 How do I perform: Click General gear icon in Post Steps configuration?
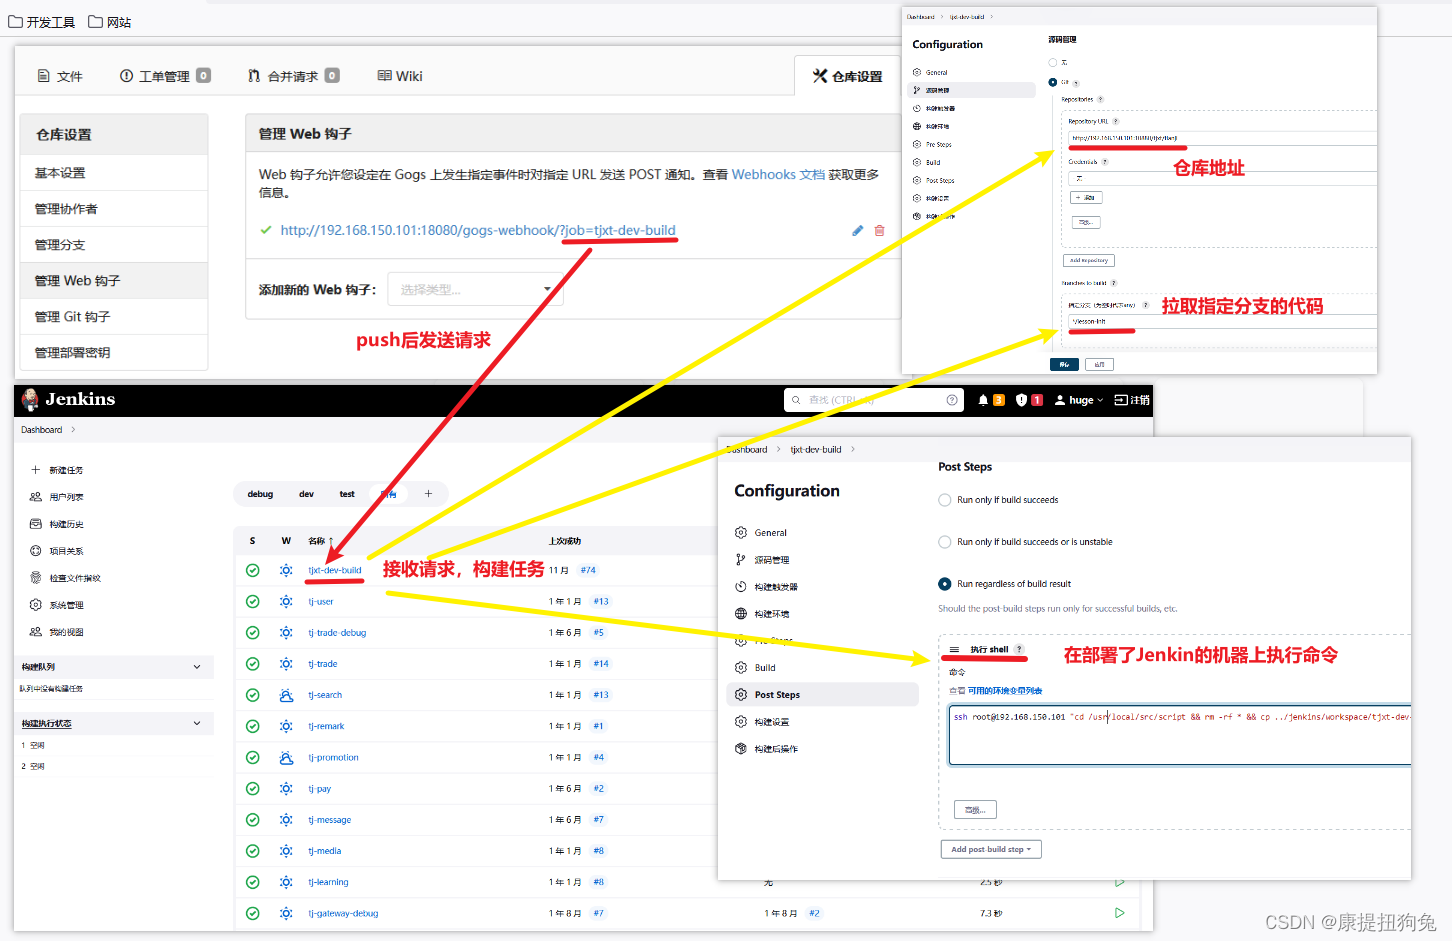pyautogui.click(x=741, y=533)
